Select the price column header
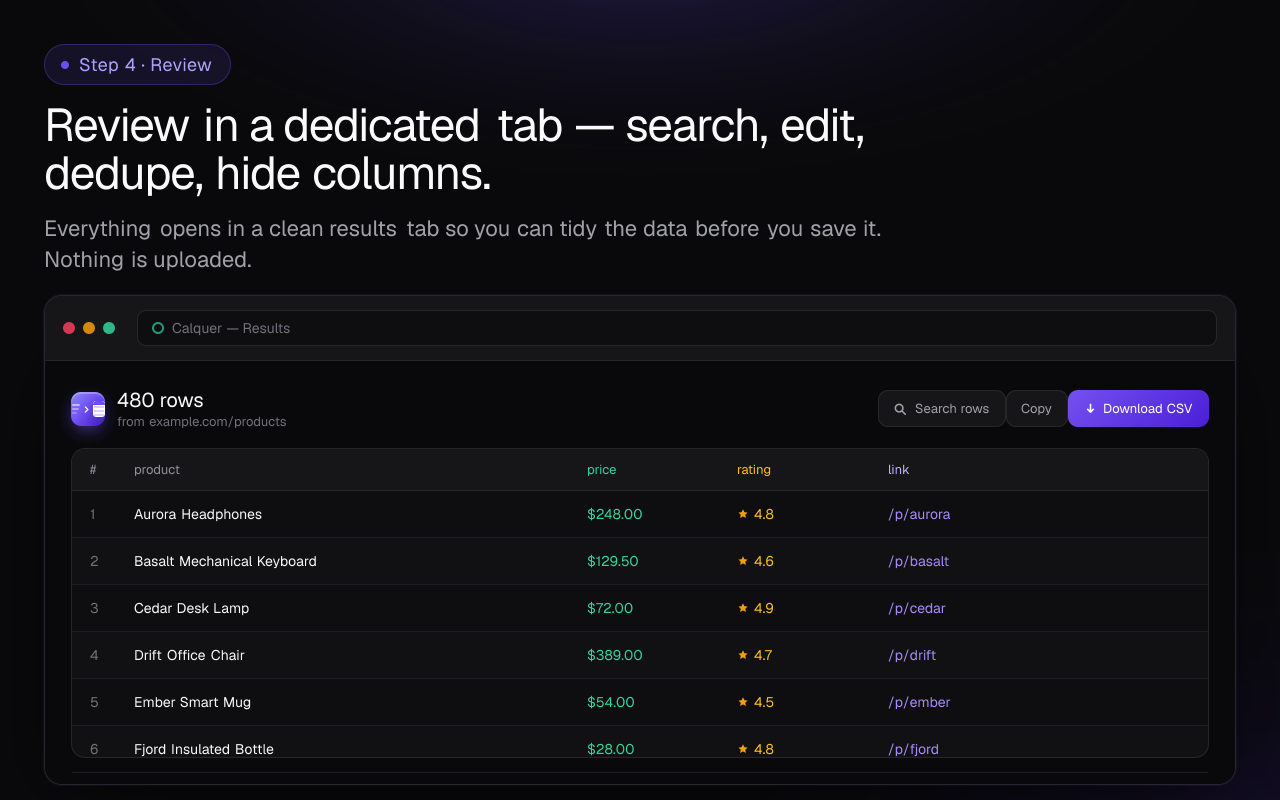1280x800 pixels. pyautogui.click(x=602, y=470)
